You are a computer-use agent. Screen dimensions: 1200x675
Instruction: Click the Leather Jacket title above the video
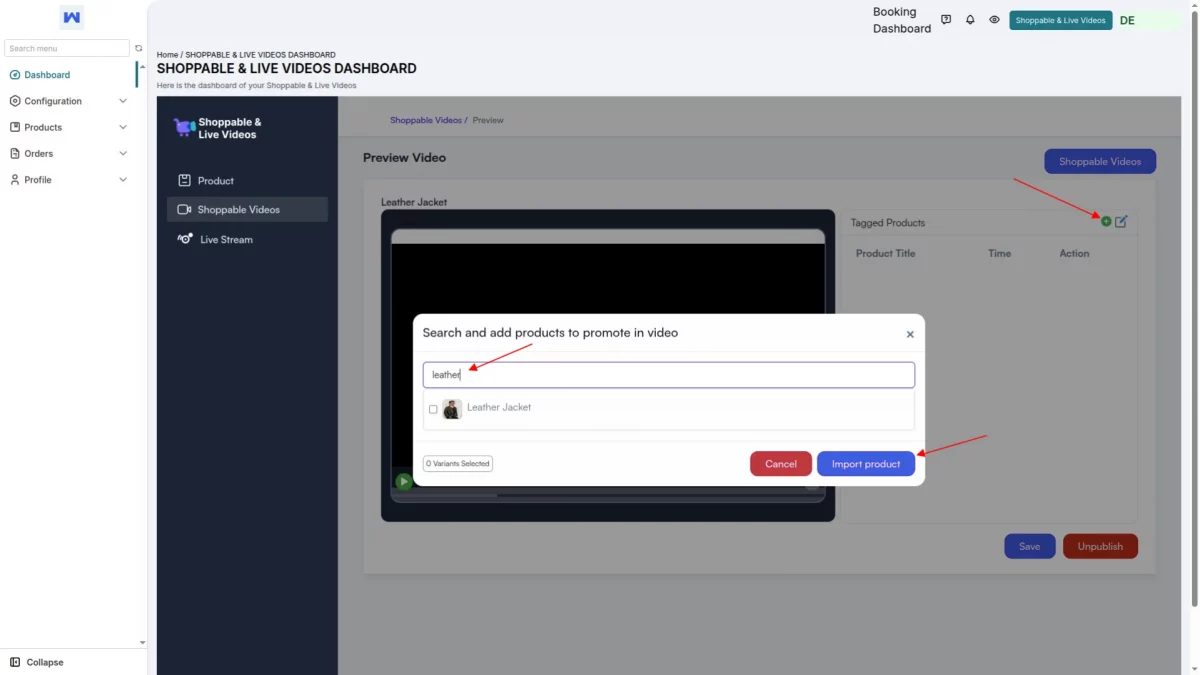click(x=414, y=202)
